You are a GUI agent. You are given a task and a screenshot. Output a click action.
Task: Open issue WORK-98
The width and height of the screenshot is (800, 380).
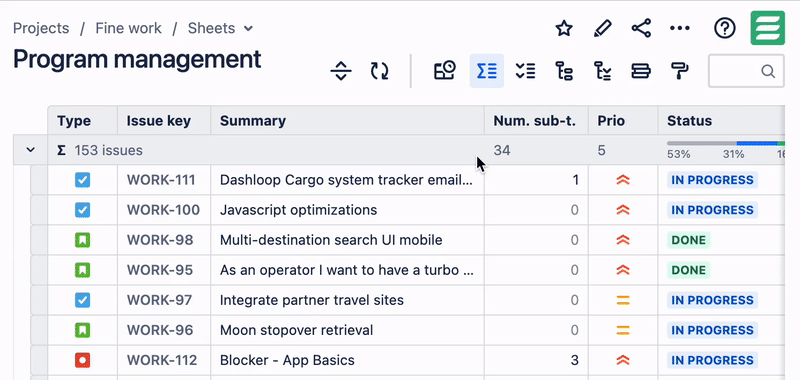pos(160,240)
